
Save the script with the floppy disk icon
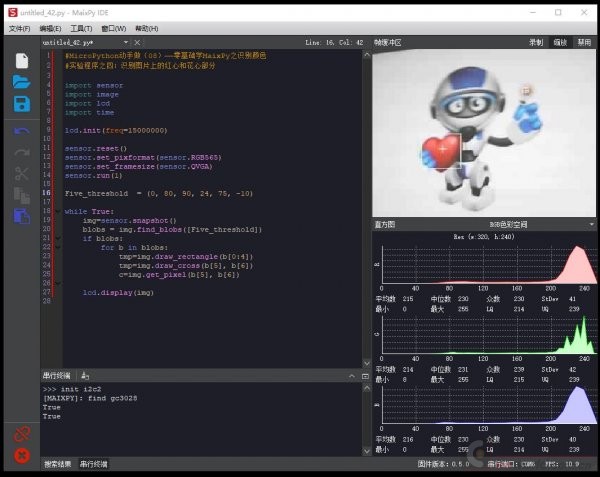22,104
